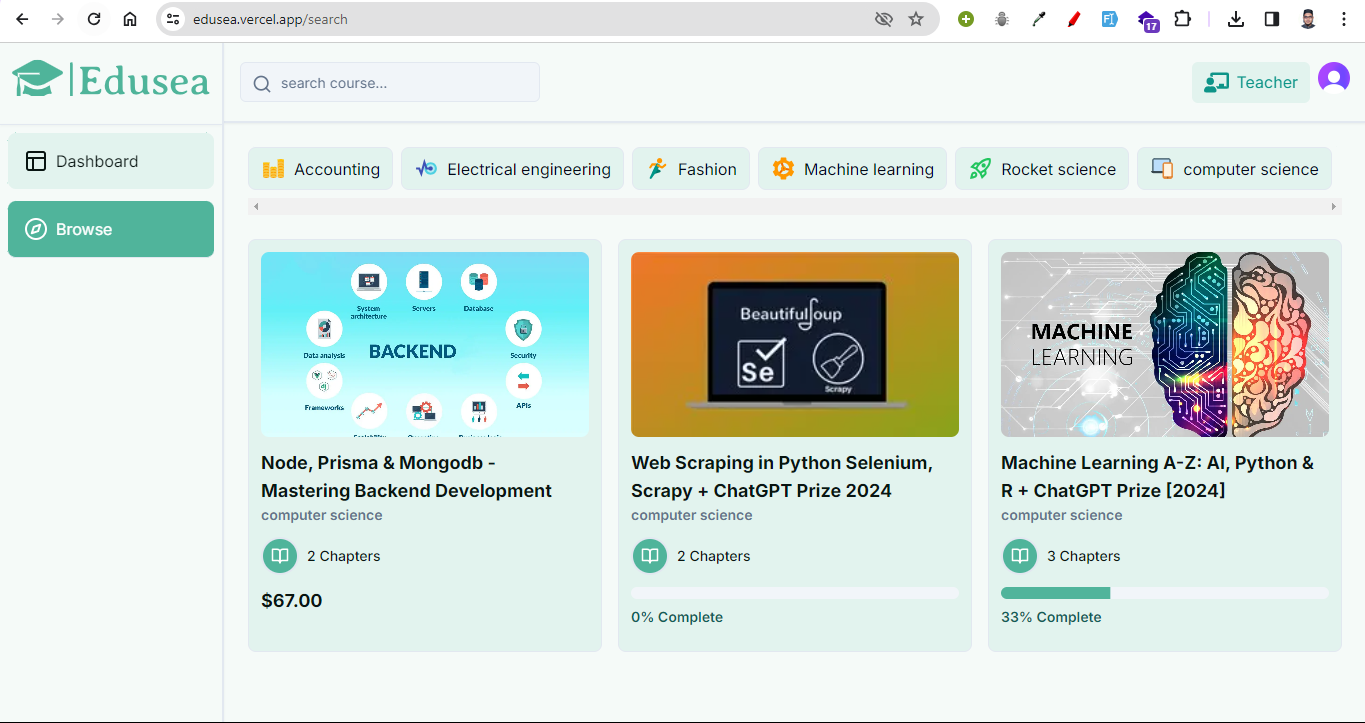Click the book icon on Machine Learning course

click(x=1020, y=556)
